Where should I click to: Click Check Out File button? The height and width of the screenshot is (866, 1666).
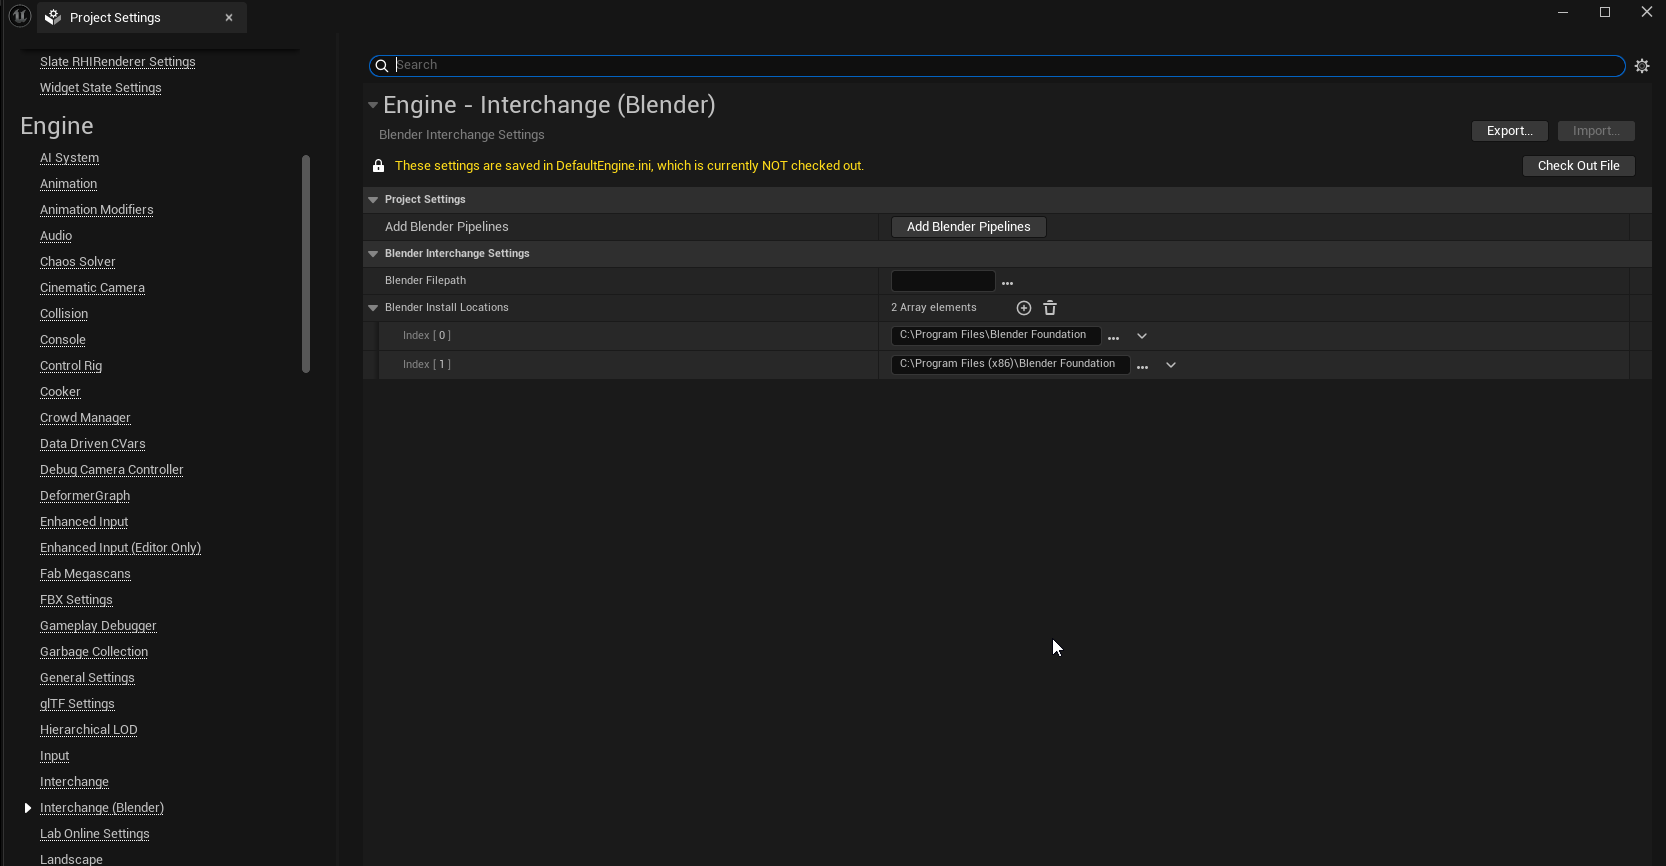tap(1579, 166)
